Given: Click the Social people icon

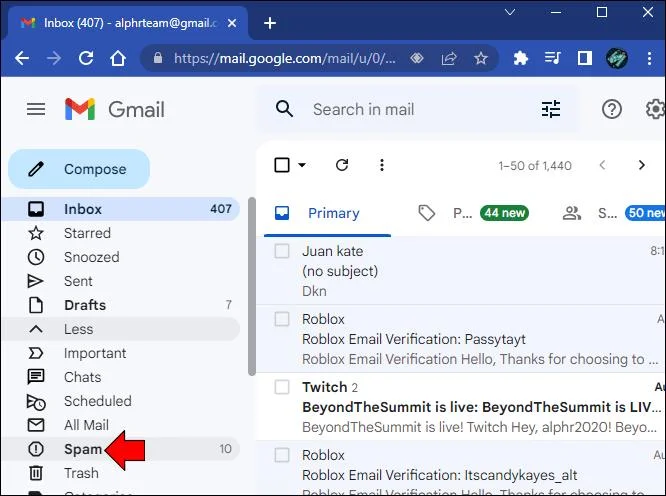Looking at the screenshot, I should tap(572, 213).
